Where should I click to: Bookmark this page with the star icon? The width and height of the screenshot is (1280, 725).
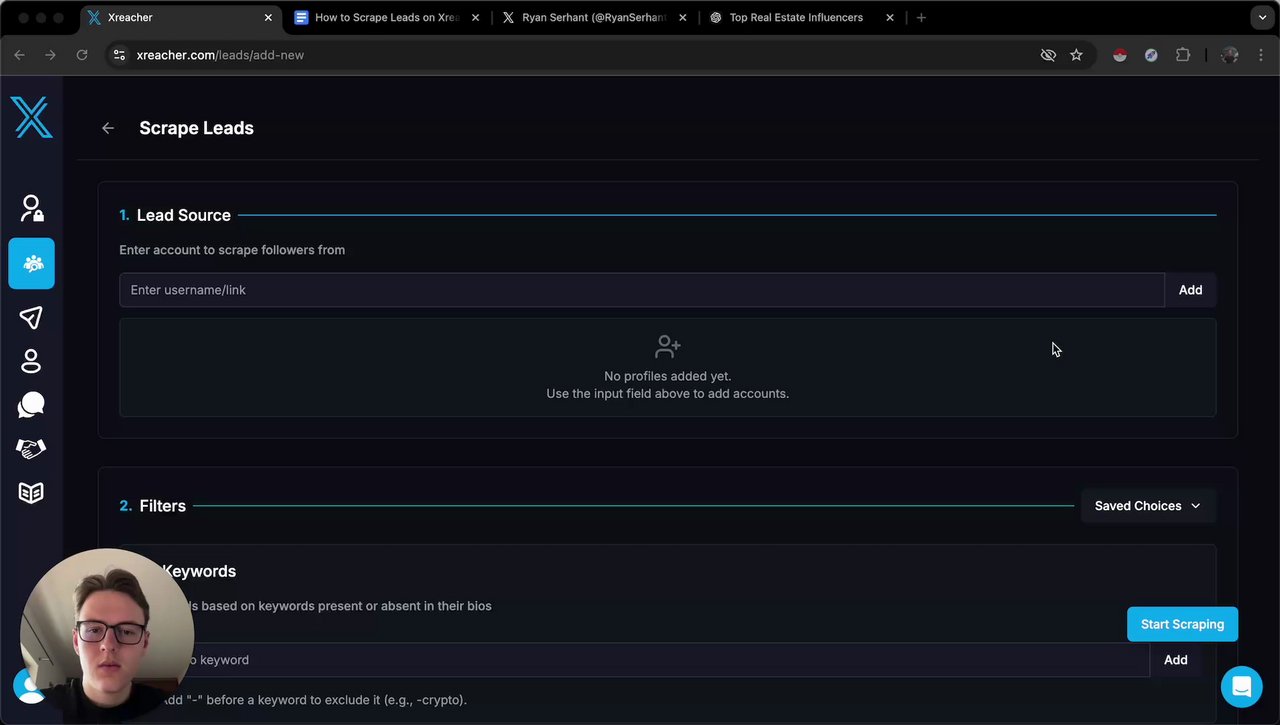[1076, 55]
